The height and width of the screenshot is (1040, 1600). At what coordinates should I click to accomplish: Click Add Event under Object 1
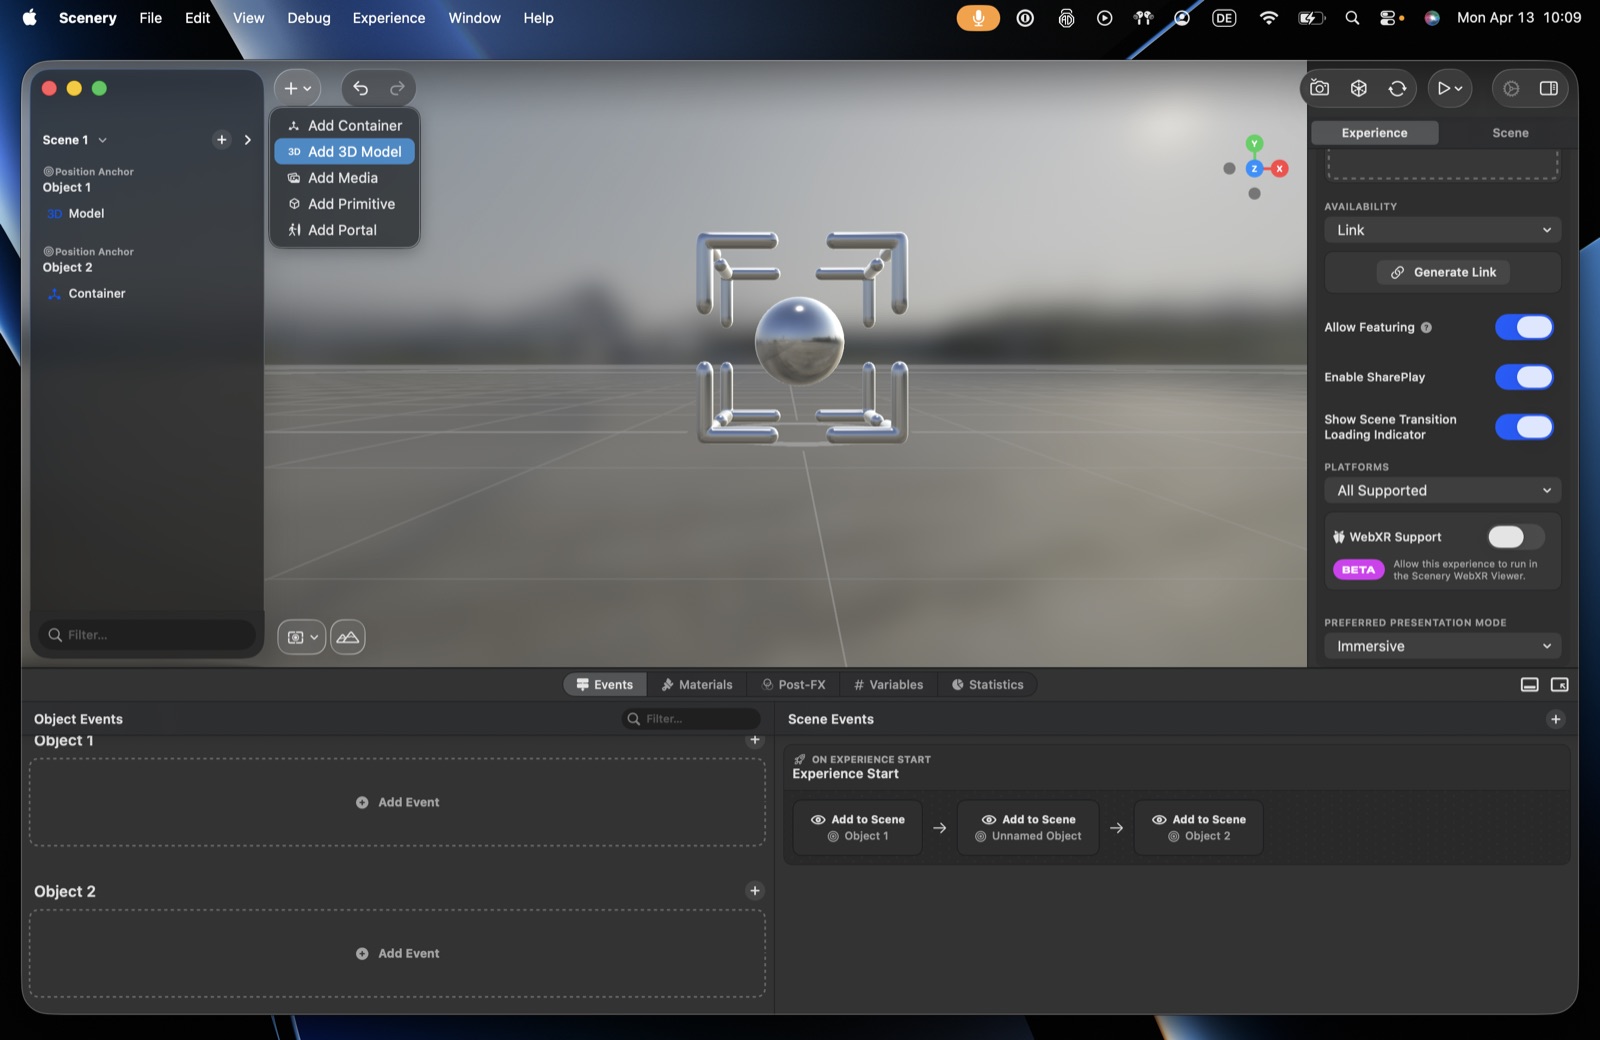[398, 802]
